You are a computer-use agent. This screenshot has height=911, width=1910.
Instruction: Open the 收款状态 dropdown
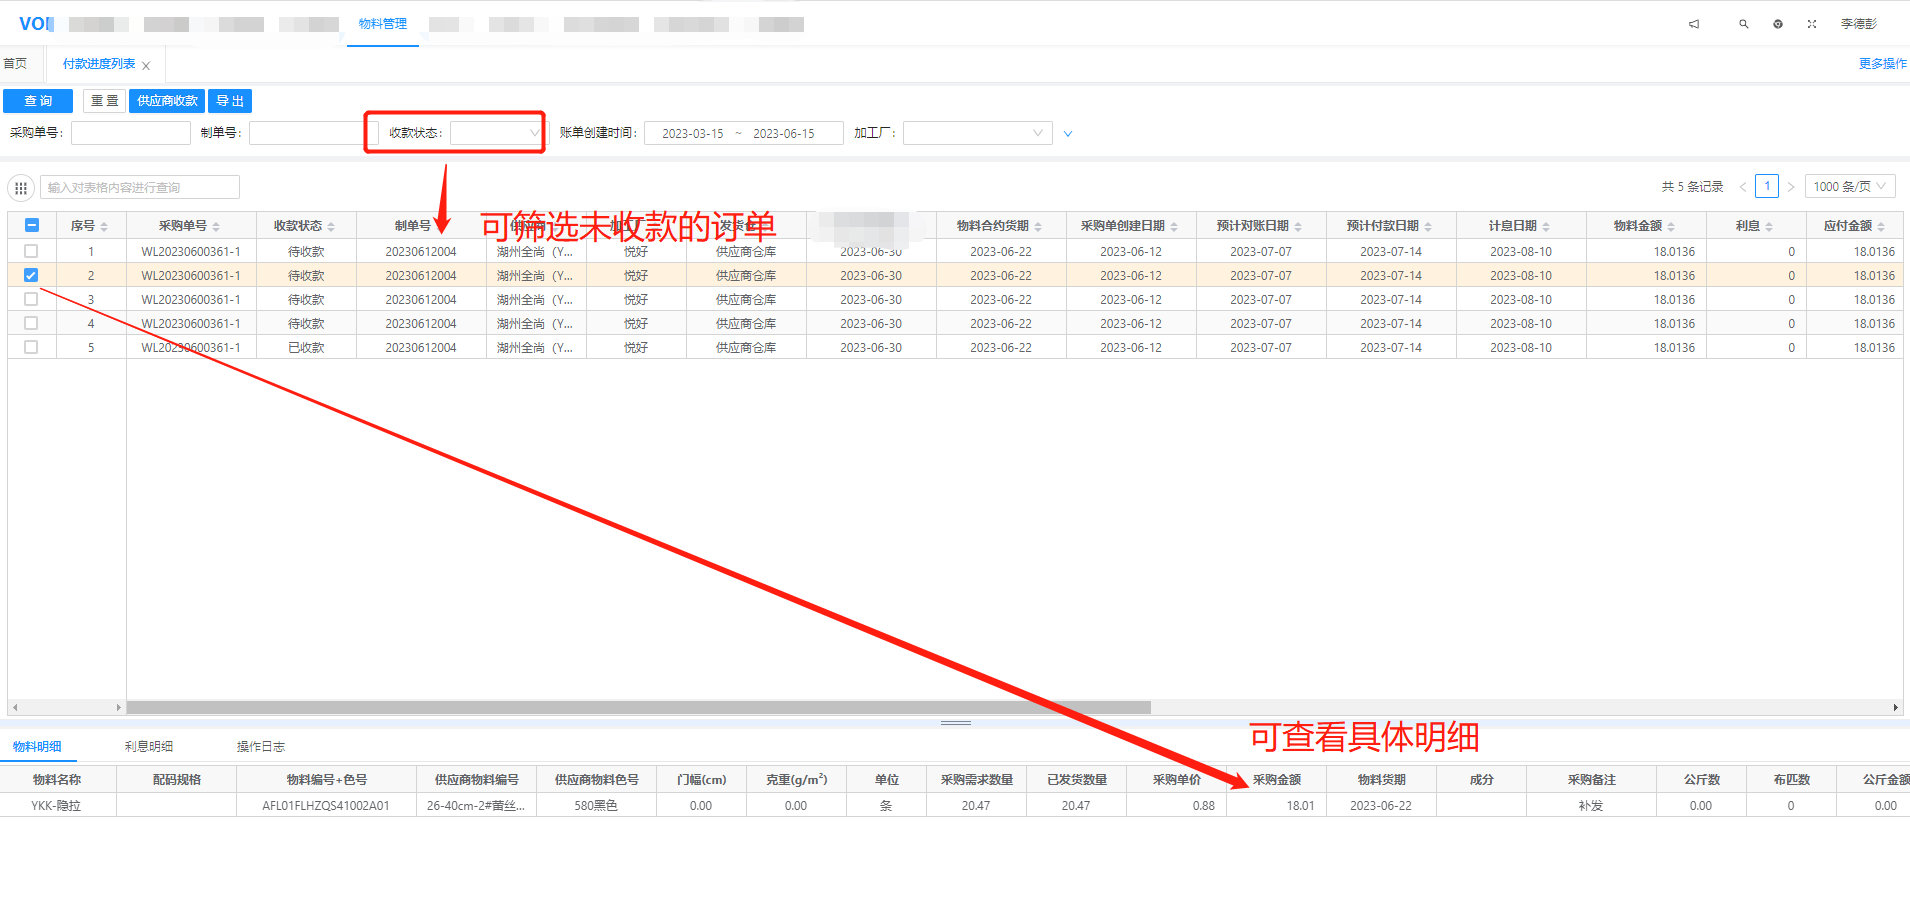pos(496,133)
